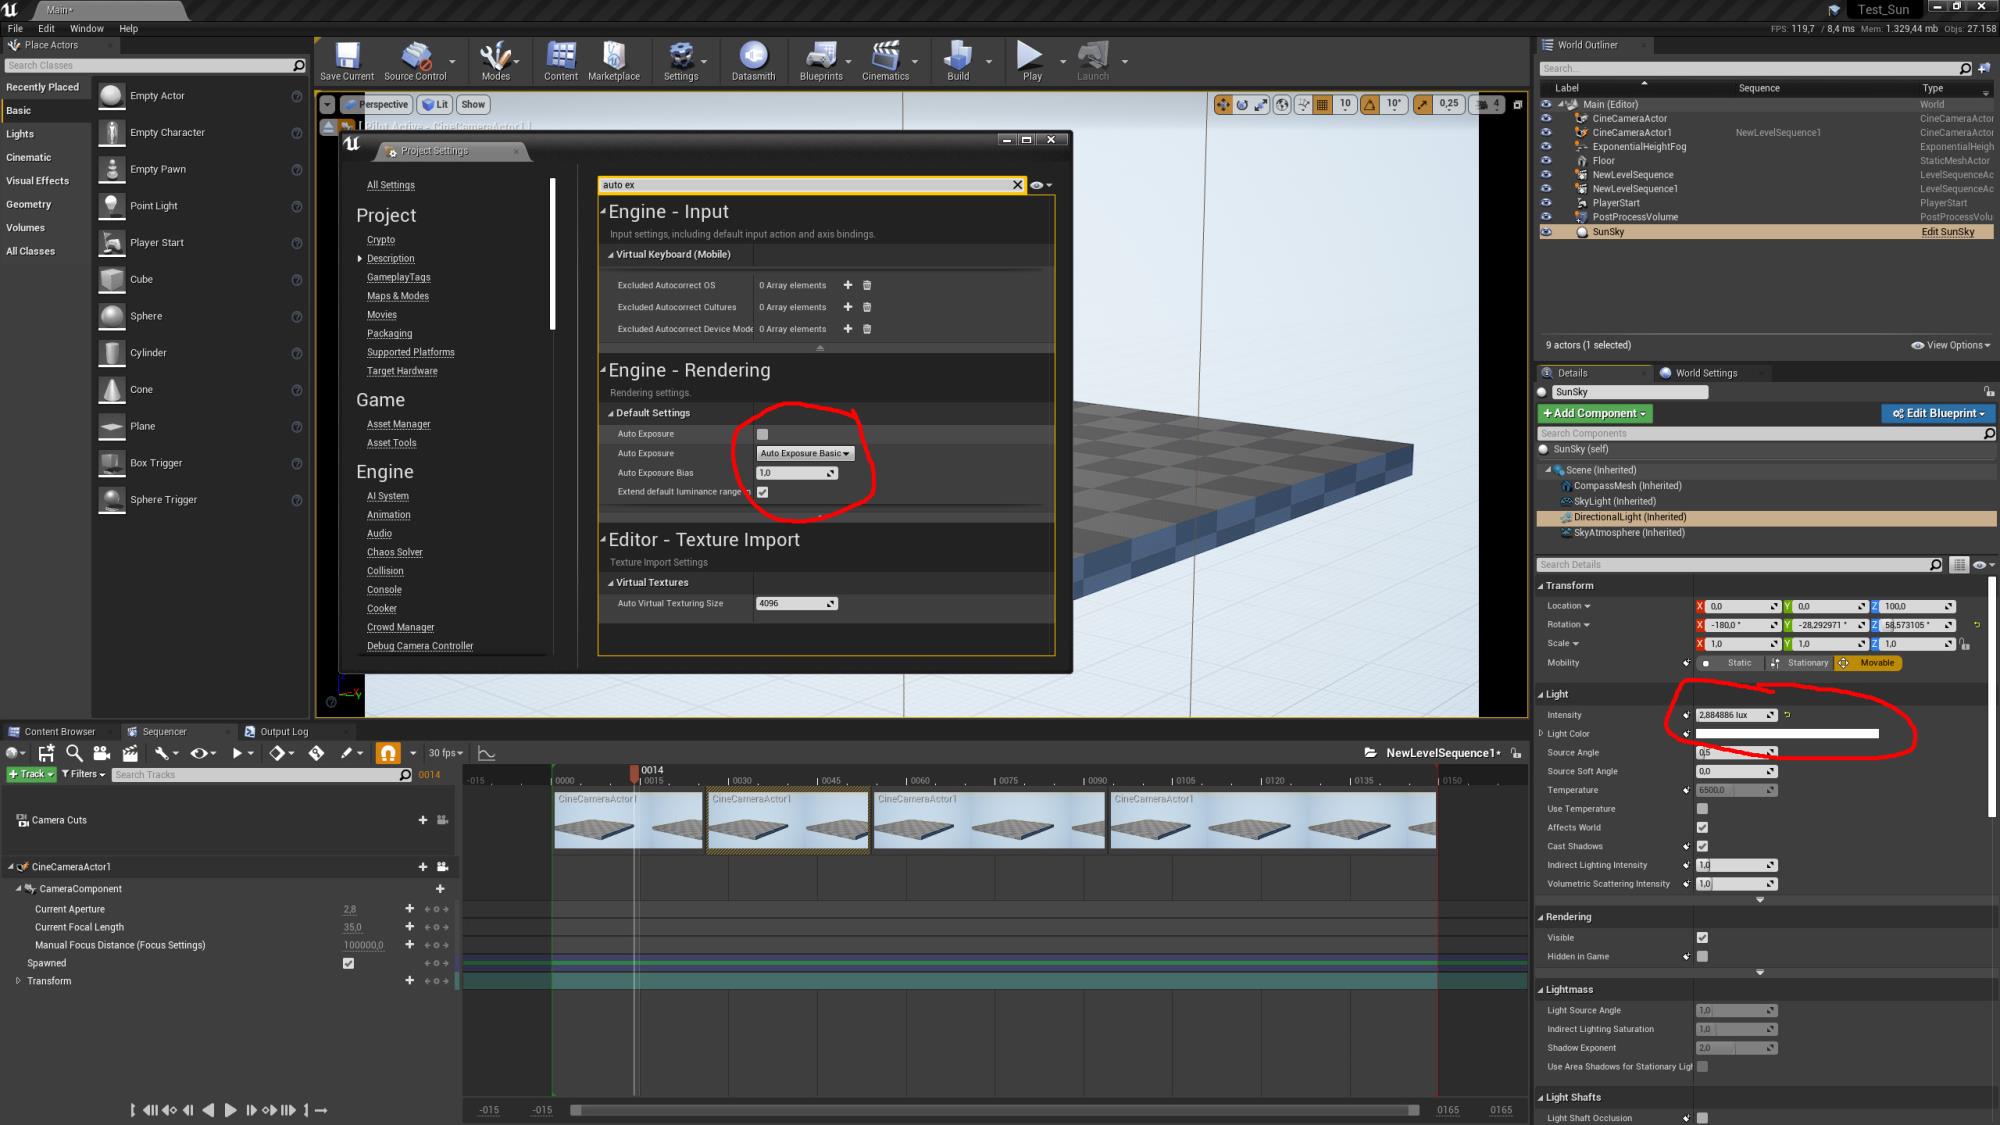Toggle the Affects World checkbox
Image resolution: width=2000 pixels, height=1125 pixels.
[1702, 828]
